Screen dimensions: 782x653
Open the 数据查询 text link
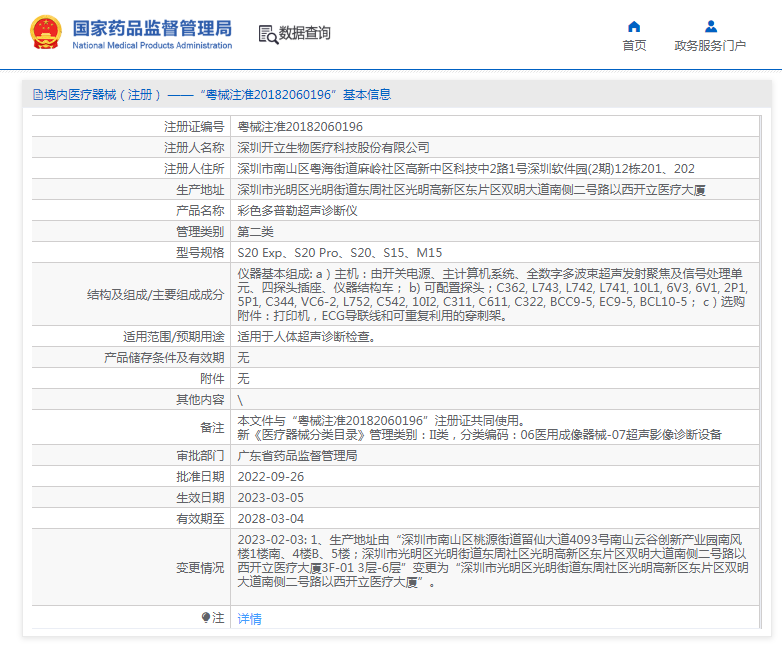pyautogui.click(x=304, y=33)
